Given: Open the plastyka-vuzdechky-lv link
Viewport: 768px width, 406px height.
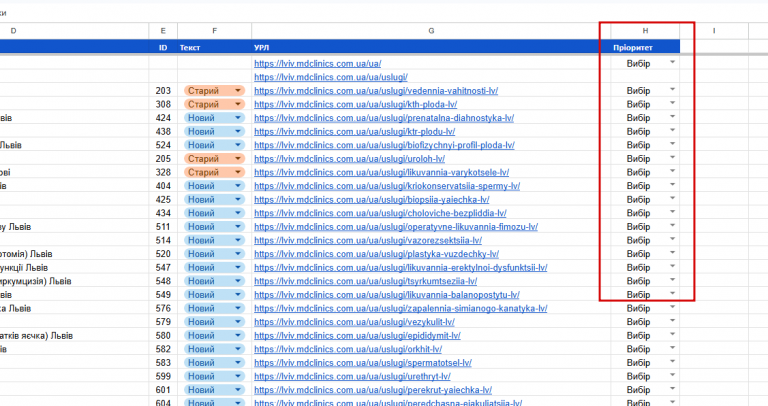Looking at the screenshot, I should [377, 254].
